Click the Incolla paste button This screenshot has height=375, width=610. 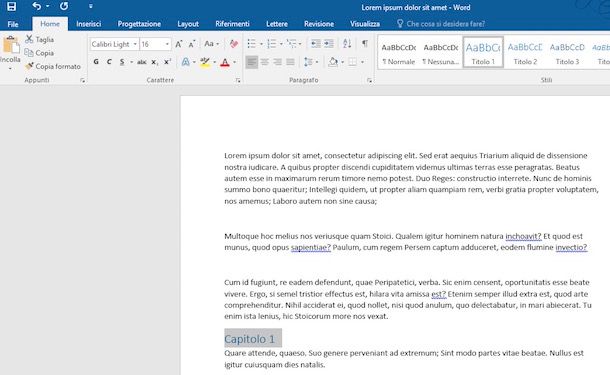[11, 52]
